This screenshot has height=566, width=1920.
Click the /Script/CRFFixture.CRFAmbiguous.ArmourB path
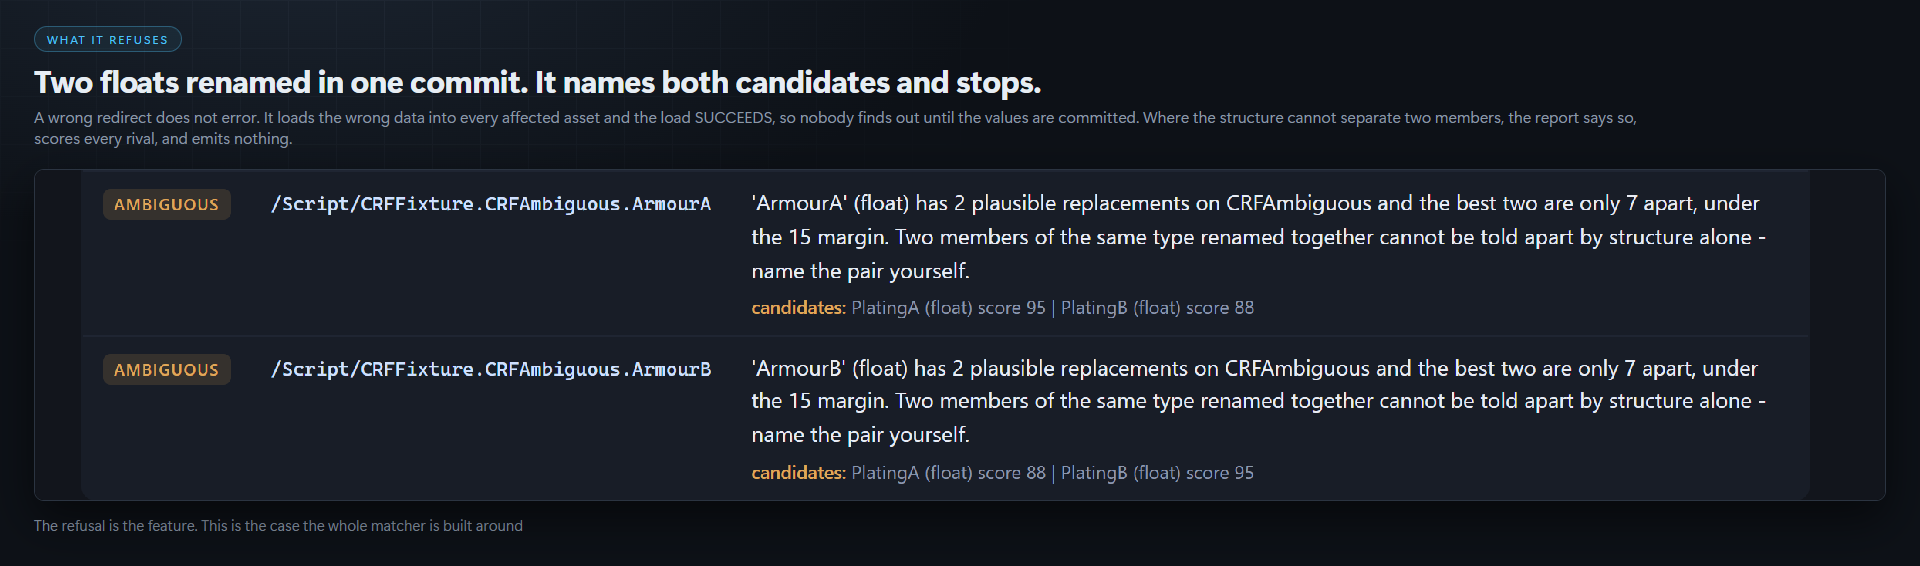click(491, 370)
